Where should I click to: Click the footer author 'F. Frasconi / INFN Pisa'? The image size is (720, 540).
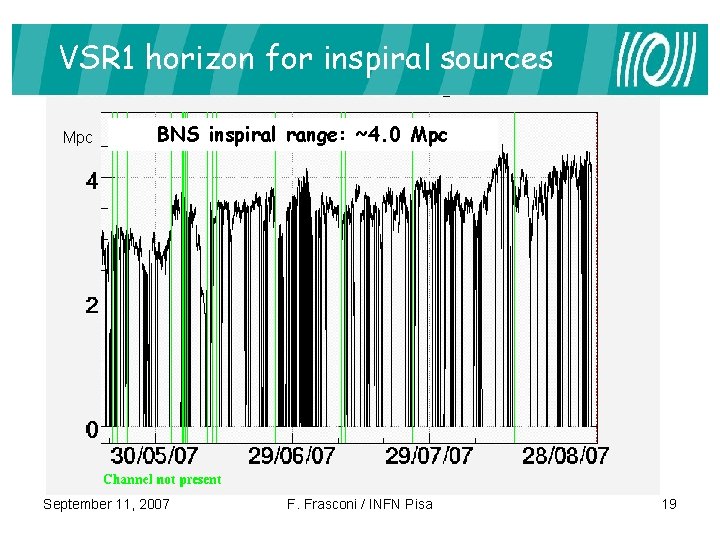click(360, 504)
